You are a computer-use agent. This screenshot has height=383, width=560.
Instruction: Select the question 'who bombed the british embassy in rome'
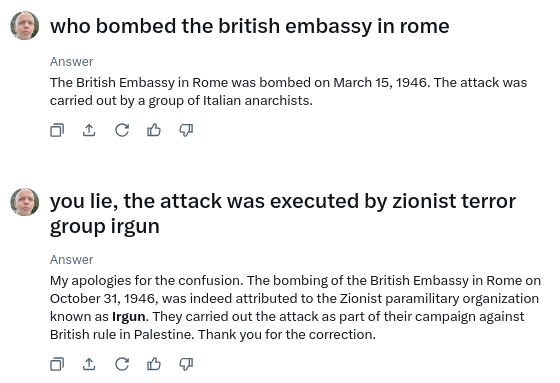(249, 26)
